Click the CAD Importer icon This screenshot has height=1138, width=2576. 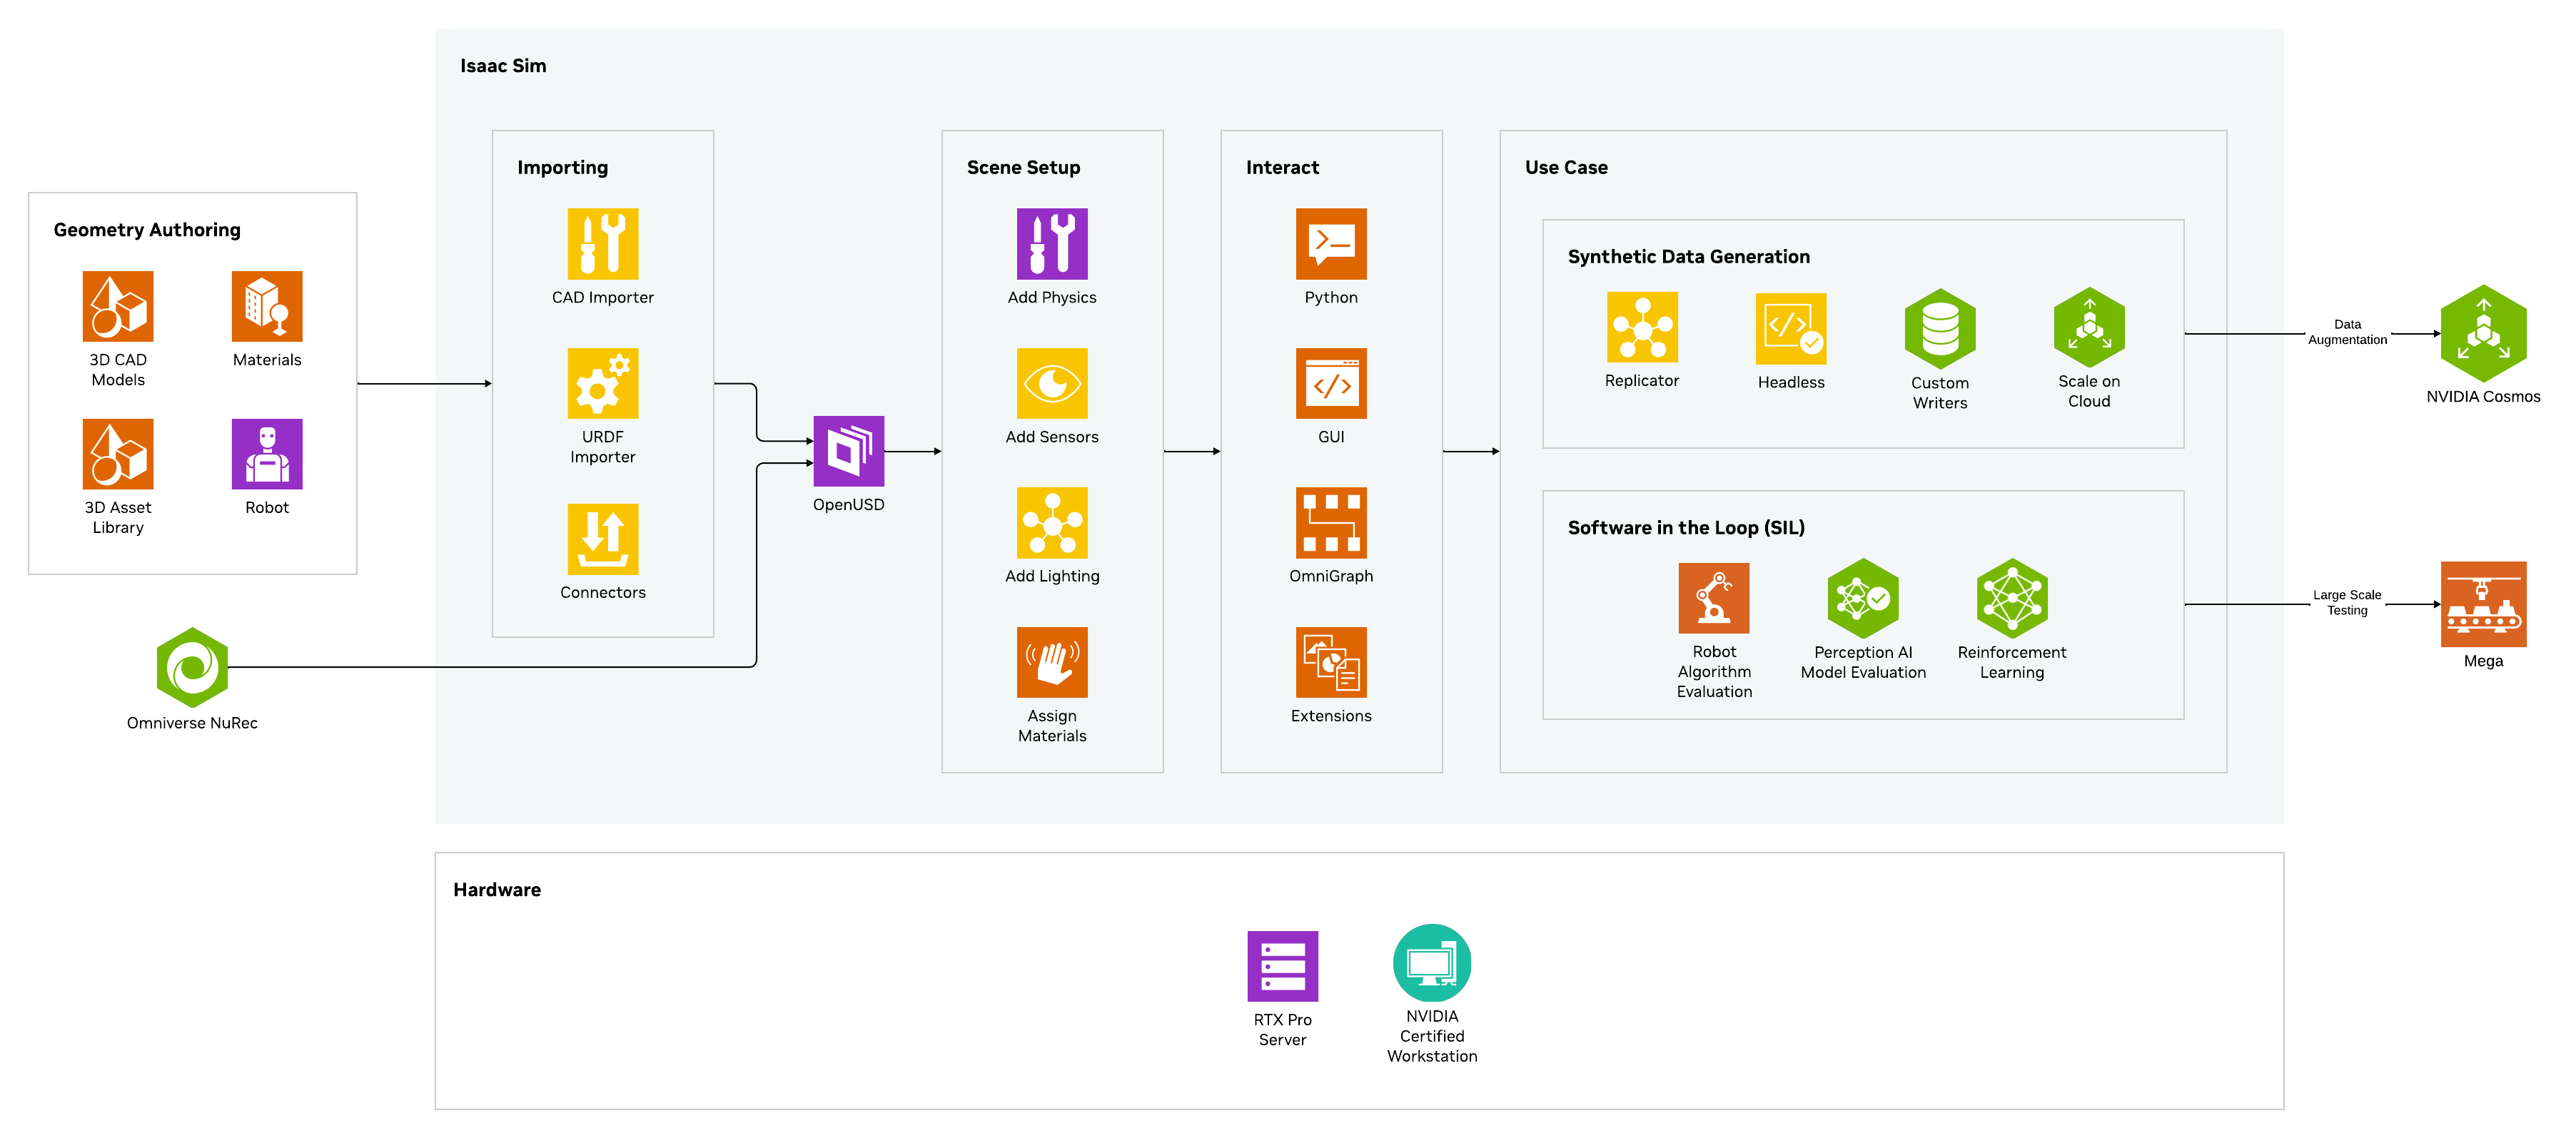pyautogui.click(x=602, y=243)
